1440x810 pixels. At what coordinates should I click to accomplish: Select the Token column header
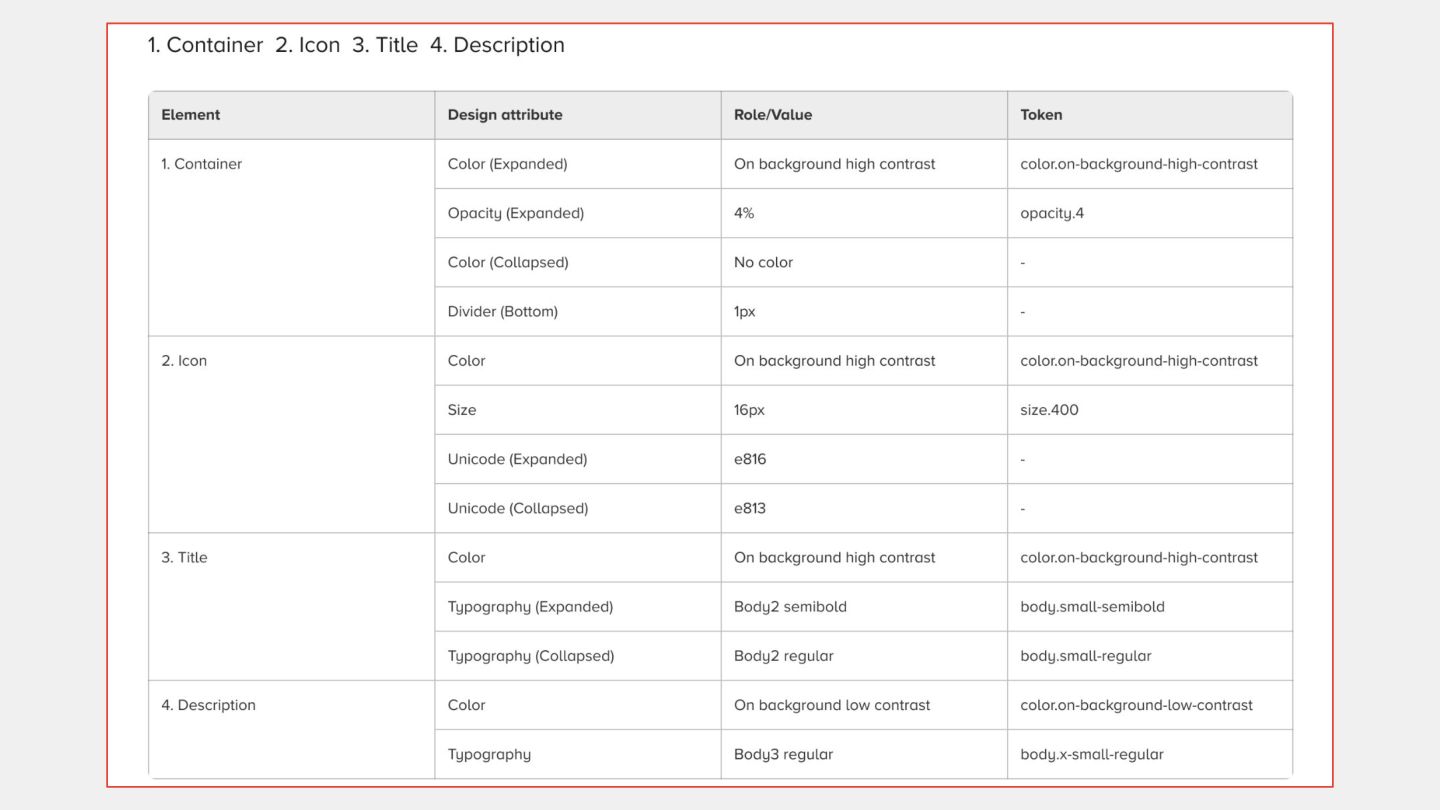(x=1041, y=115)
